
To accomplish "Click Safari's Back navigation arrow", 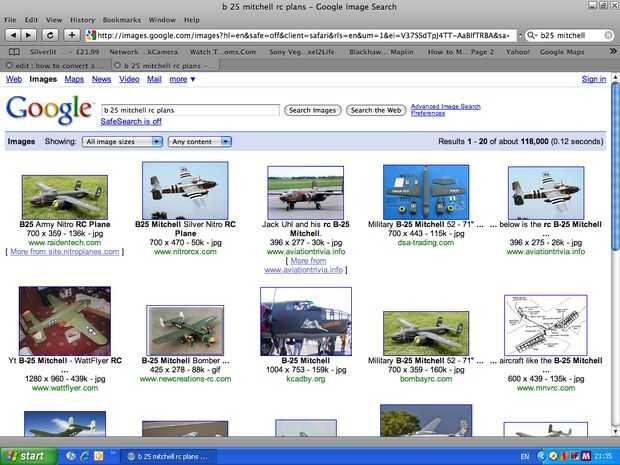I will [13, 35].
